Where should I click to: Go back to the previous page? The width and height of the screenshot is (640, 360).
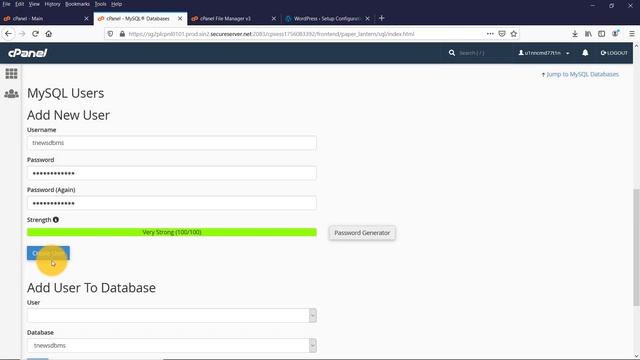8,34
